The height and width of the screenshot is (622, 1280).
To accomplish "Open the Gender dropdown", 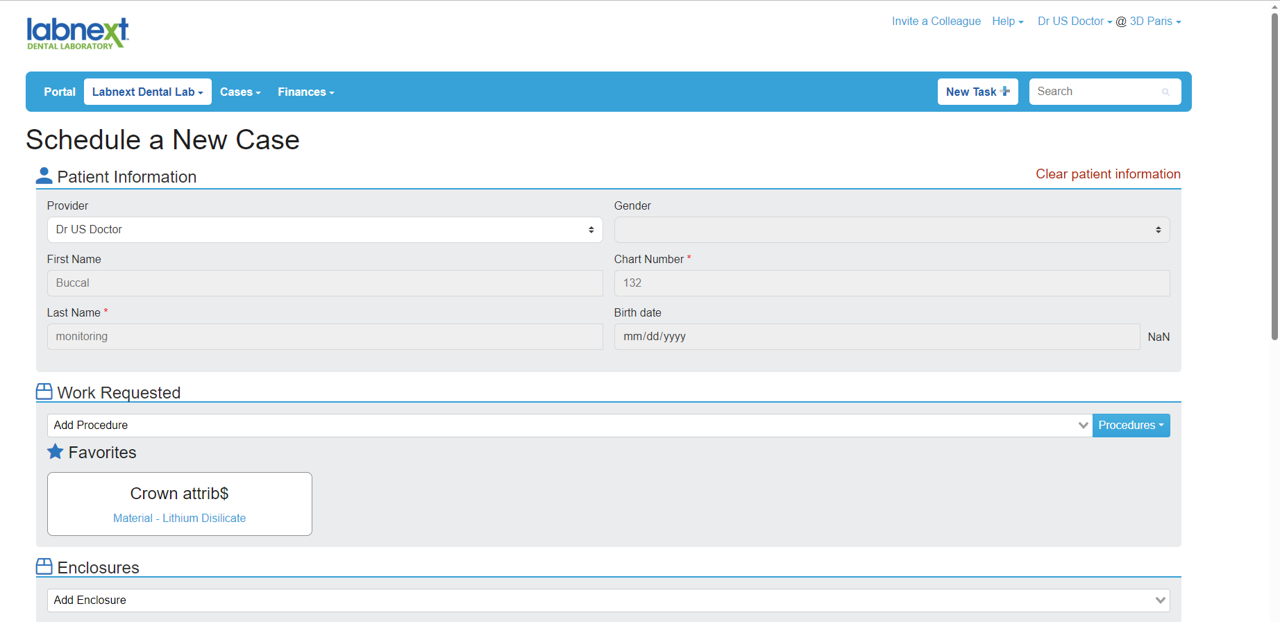I will pos(891,230).
